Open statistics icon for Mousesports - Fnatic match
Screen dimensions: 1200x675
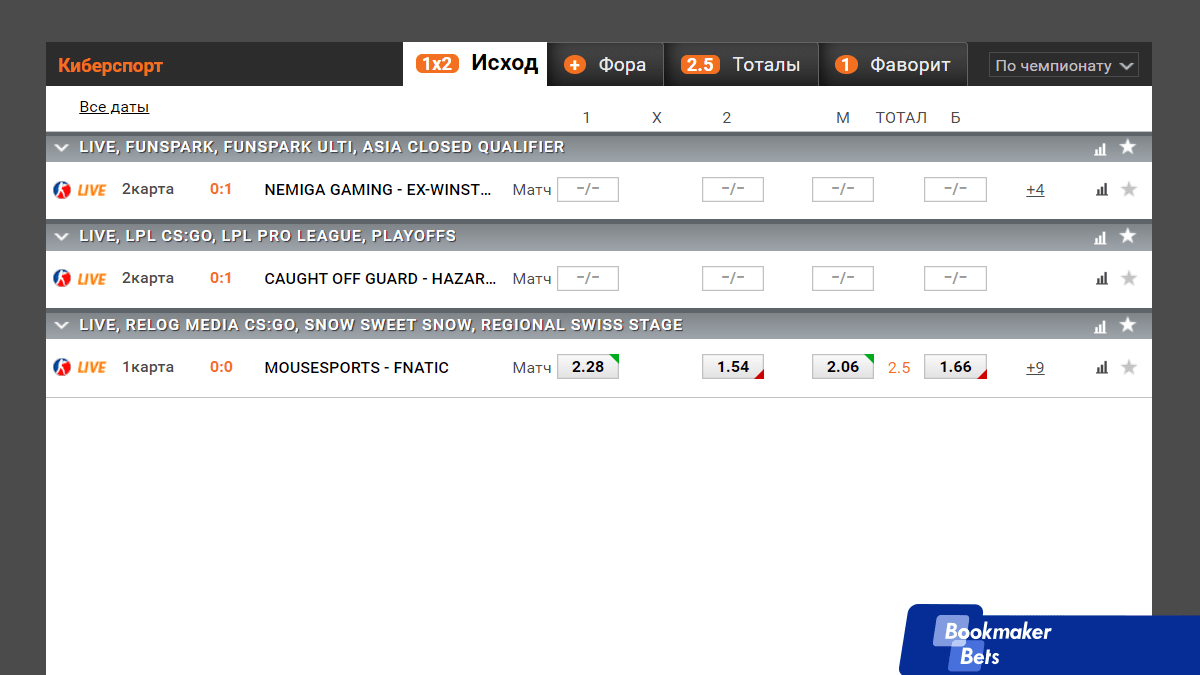(x=1101, y=368)
